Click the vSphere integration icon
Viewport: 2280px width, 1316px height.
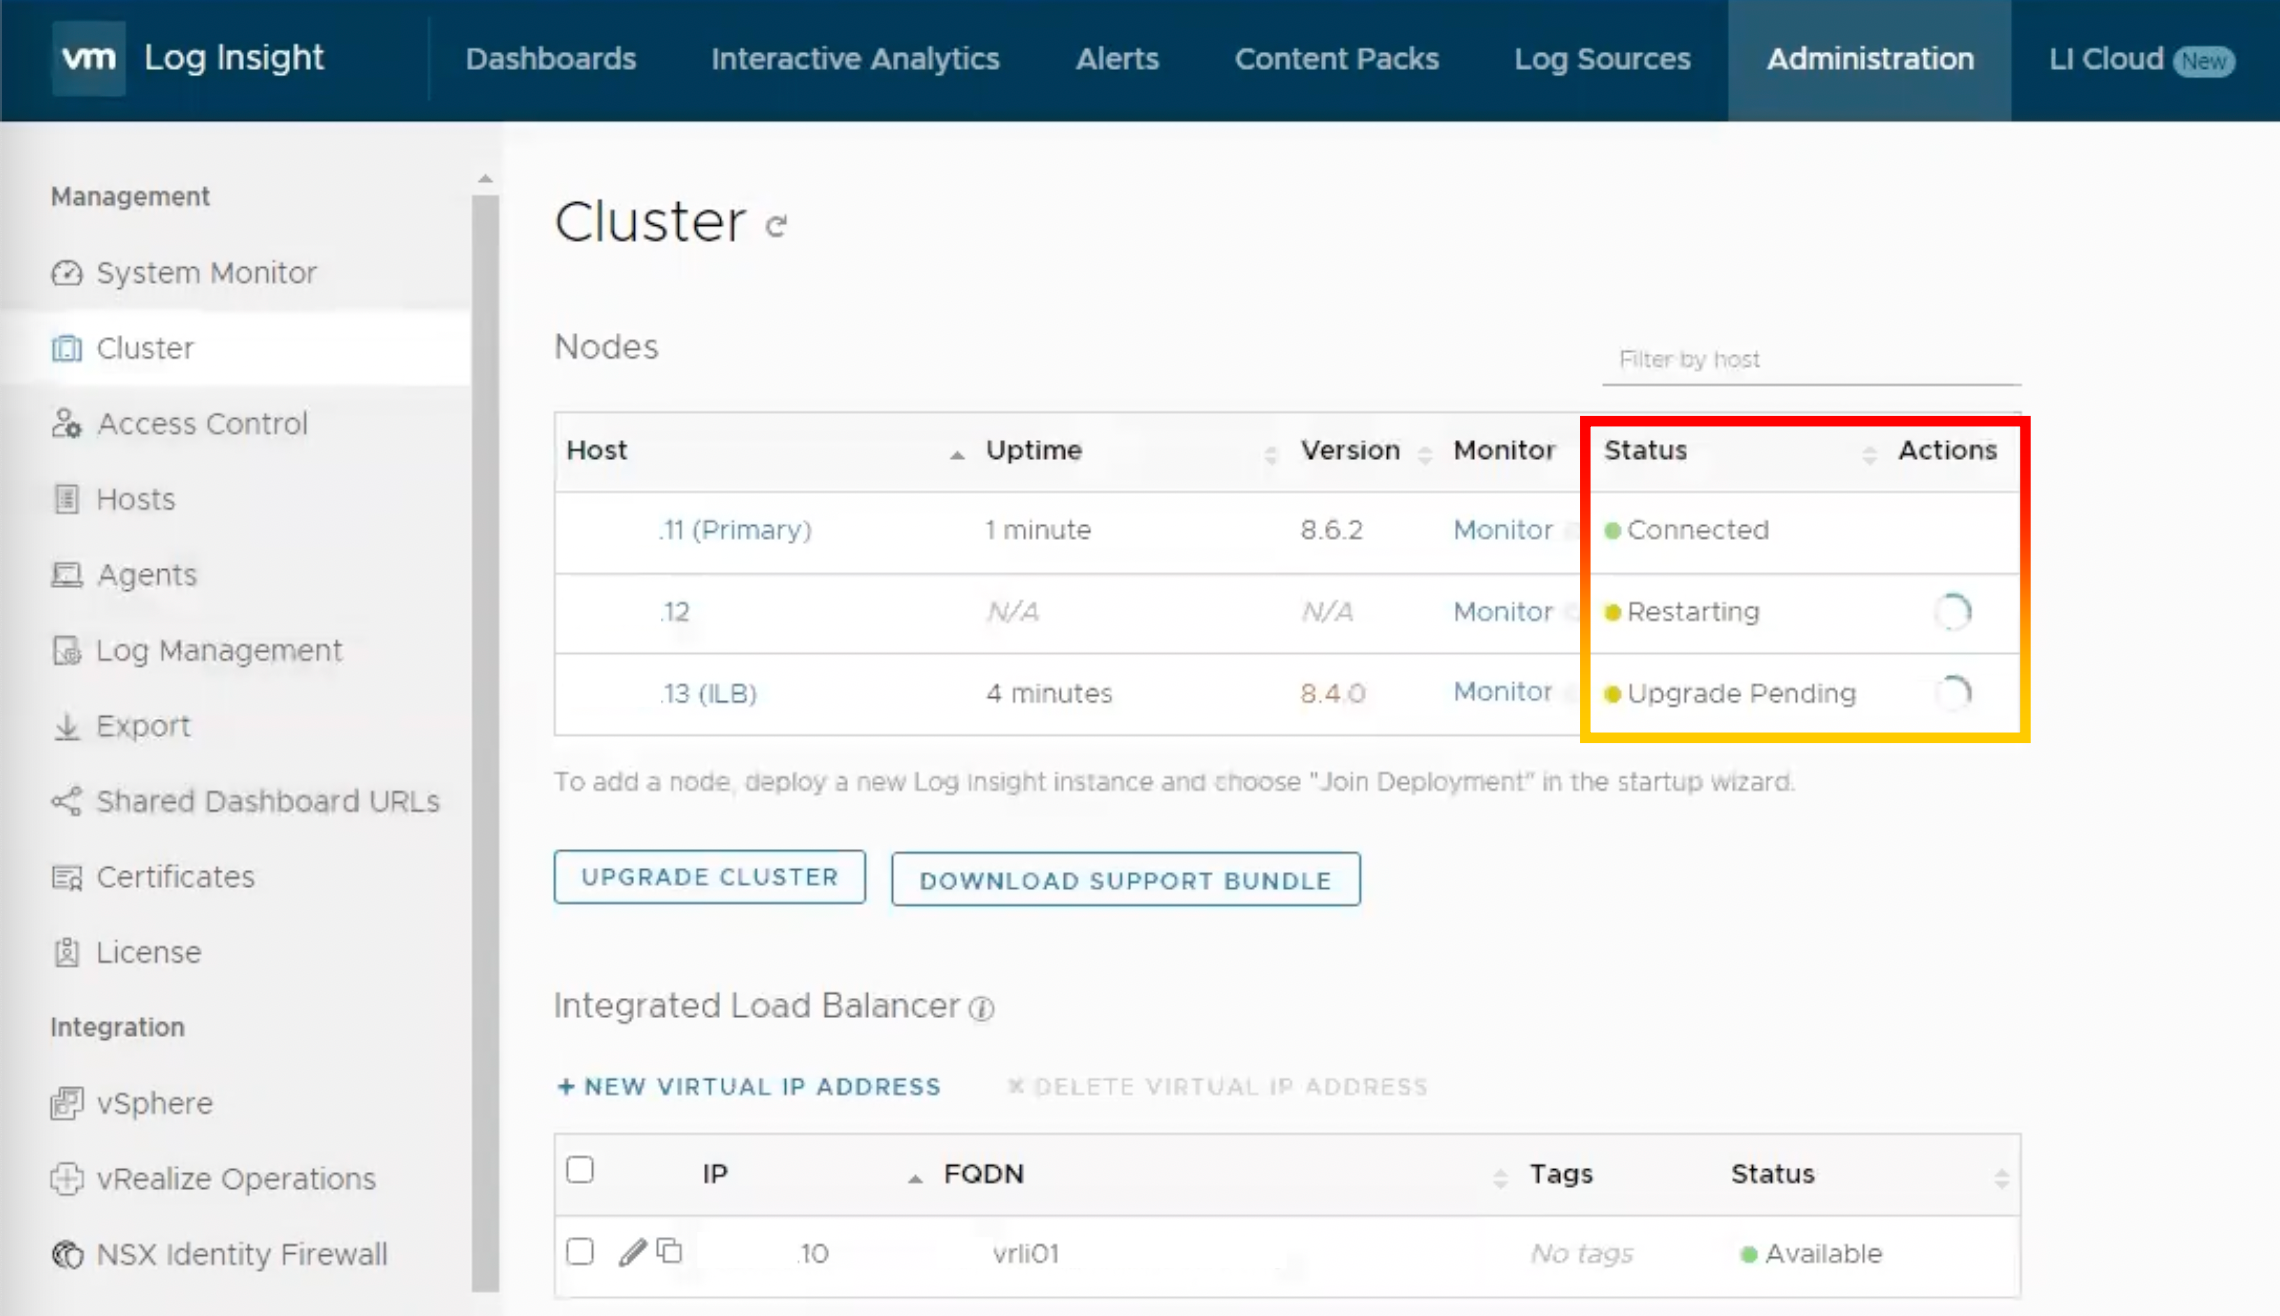click(x=67, y=1104)
